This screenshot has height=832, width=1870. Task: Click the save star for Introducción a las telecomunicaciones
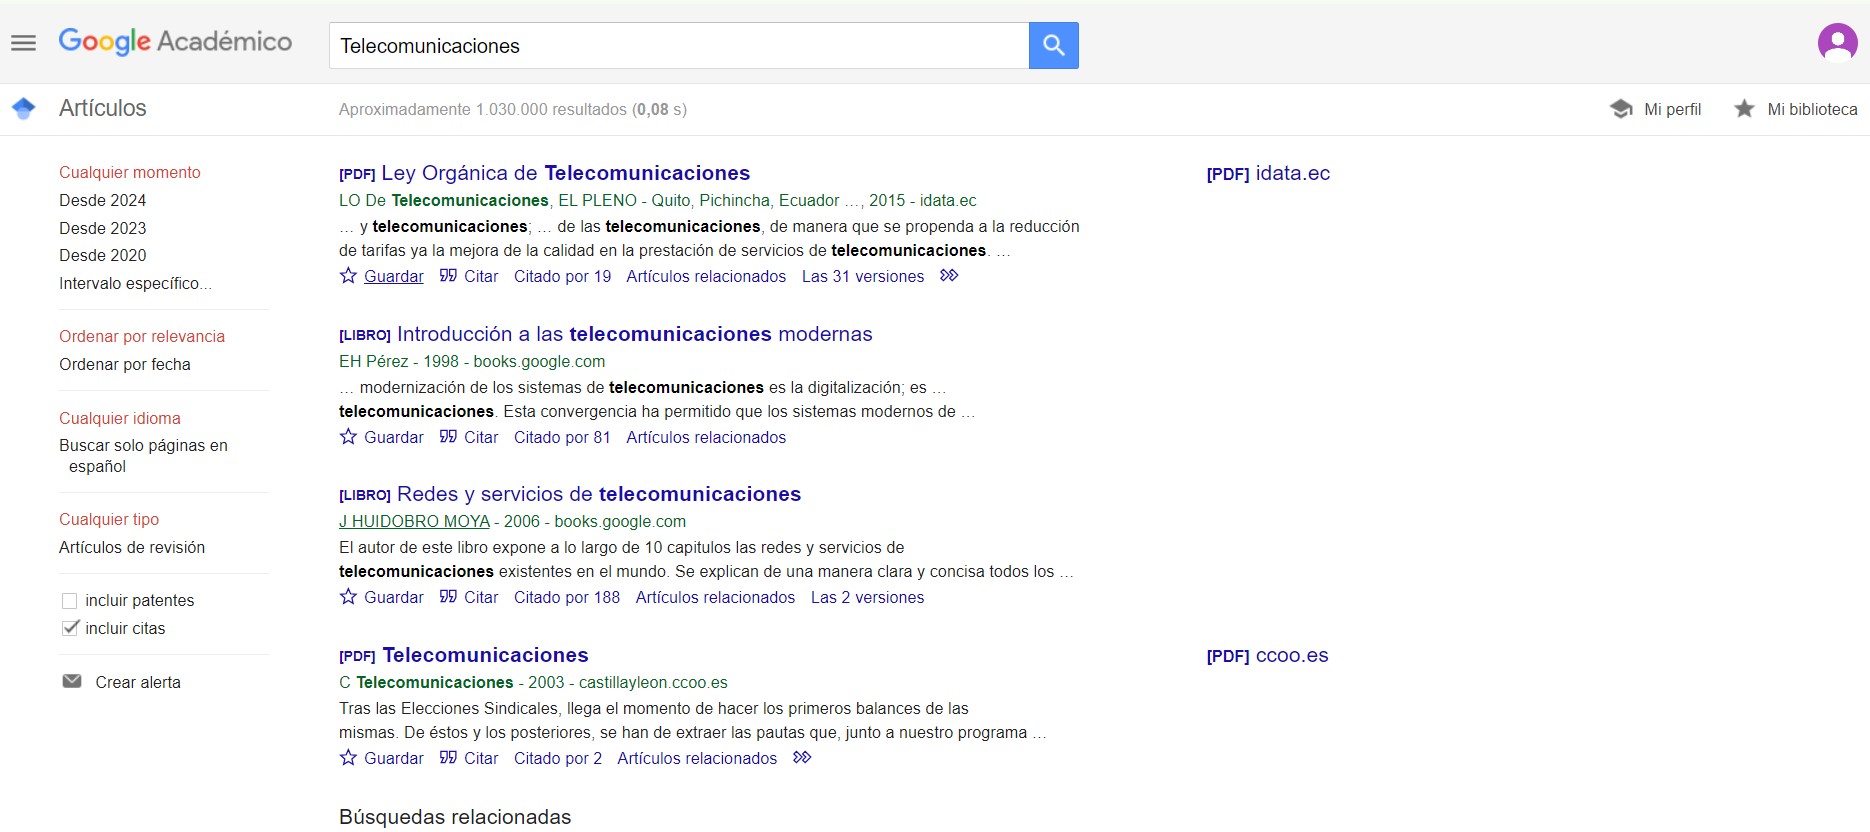tap(348, 436)
